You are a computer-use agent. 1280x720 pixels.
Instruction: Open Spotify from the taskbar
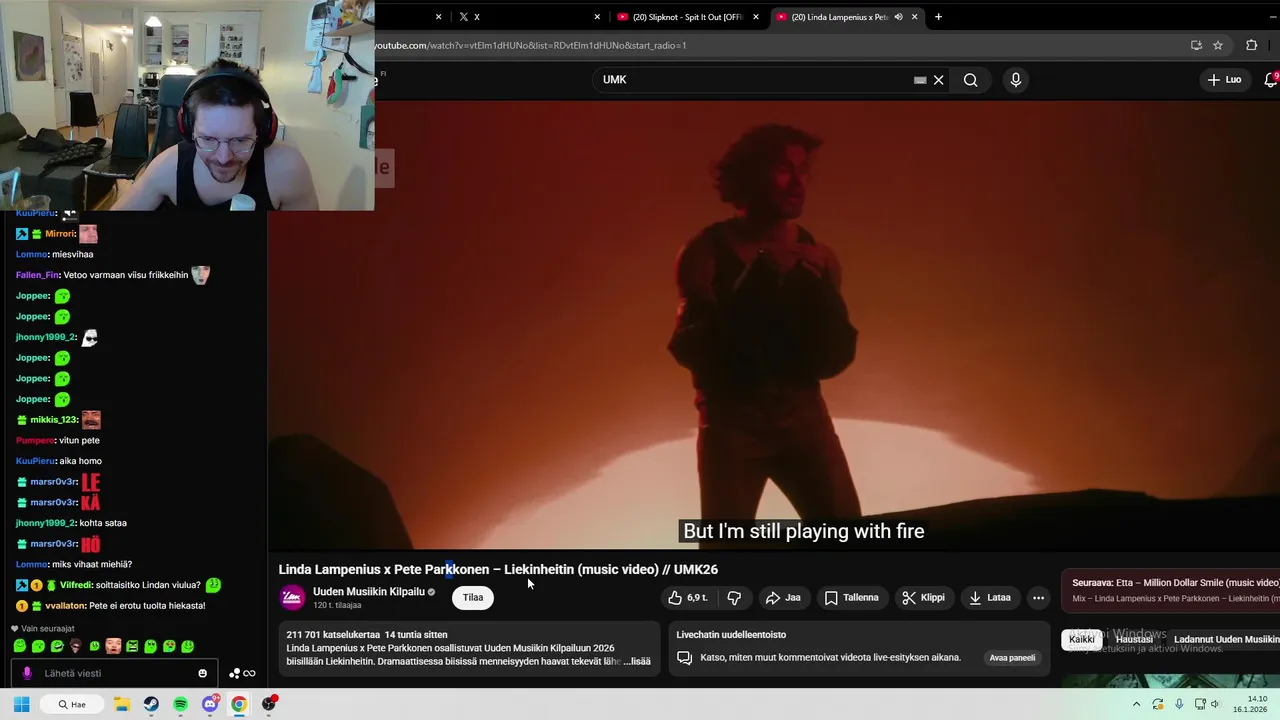180,704
